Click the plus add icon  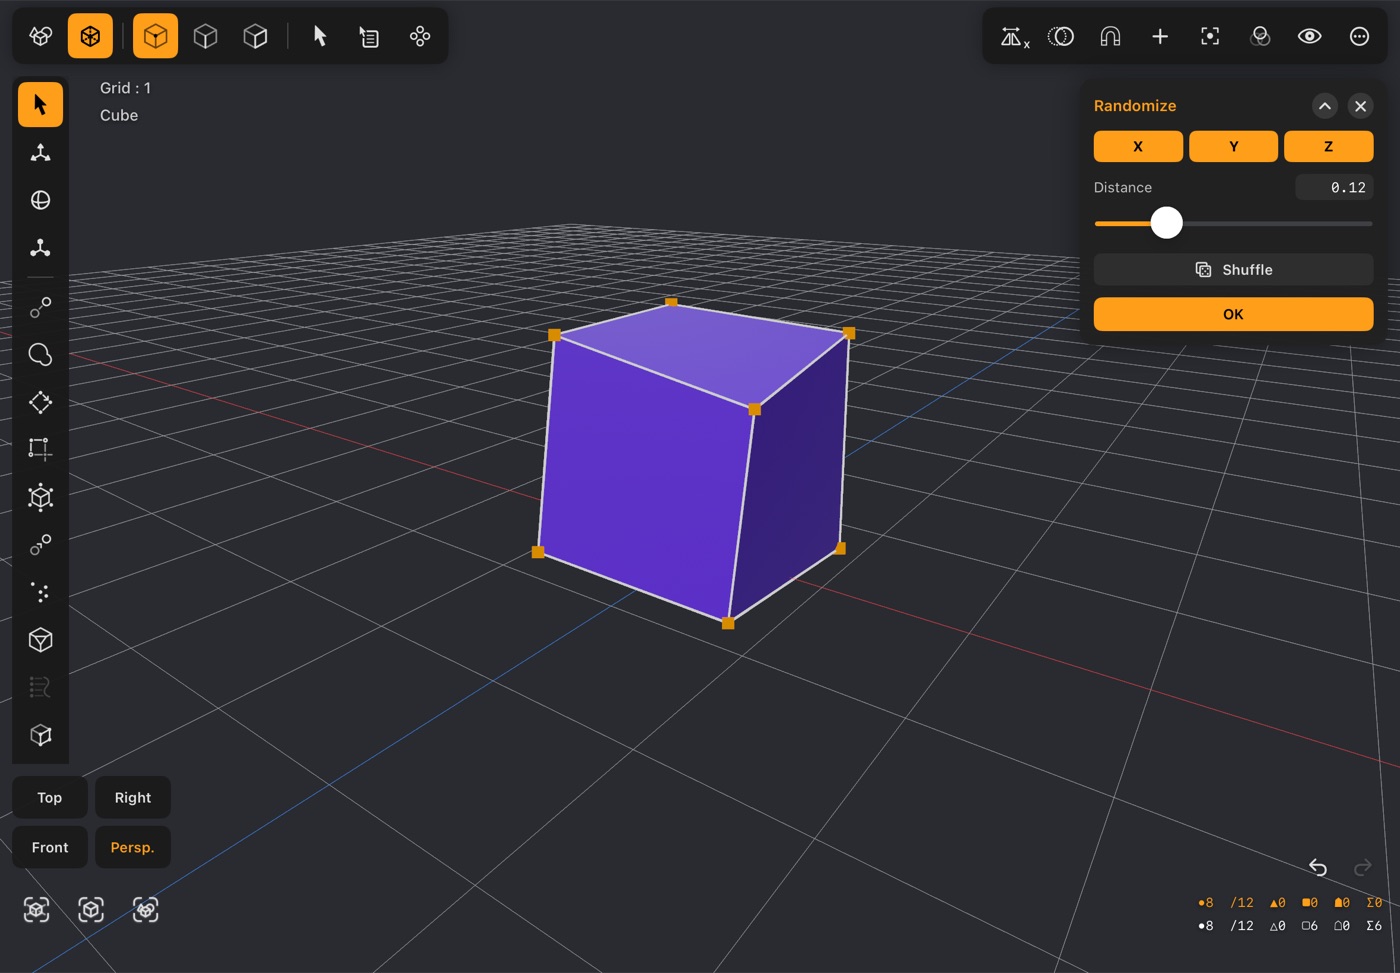1160,36
